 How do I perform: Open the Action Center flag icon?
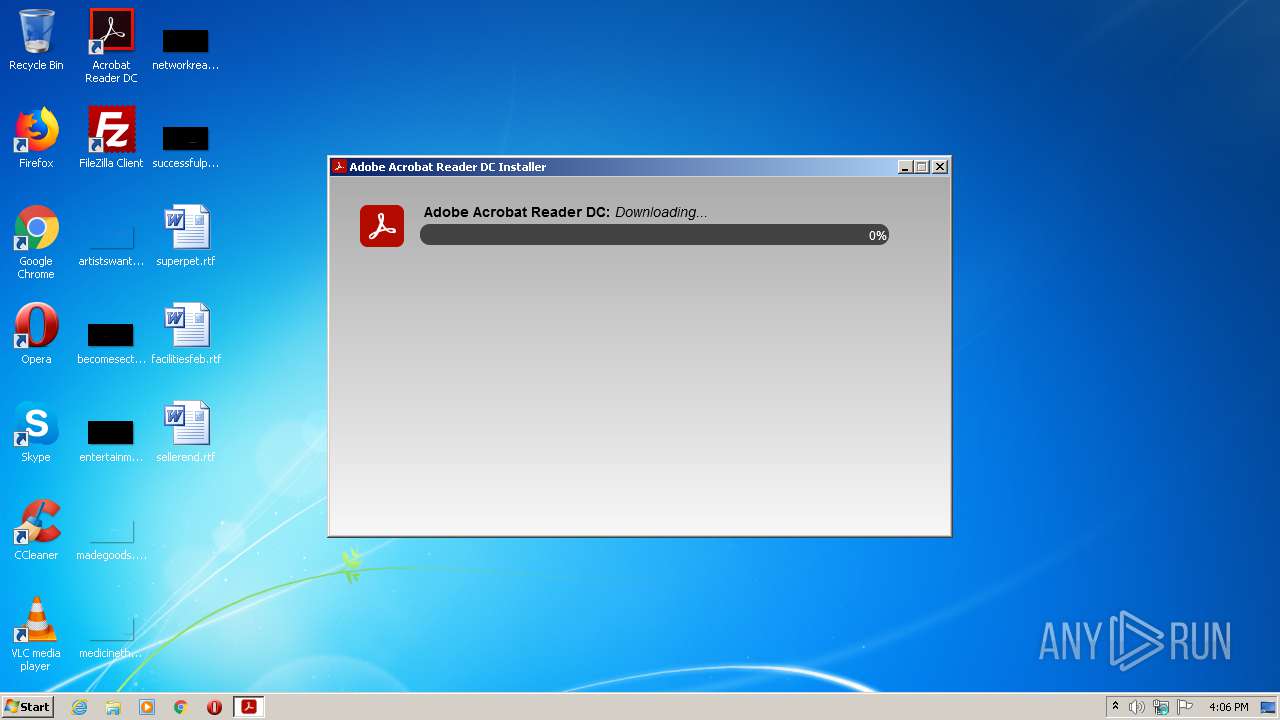pos(1185,707)
